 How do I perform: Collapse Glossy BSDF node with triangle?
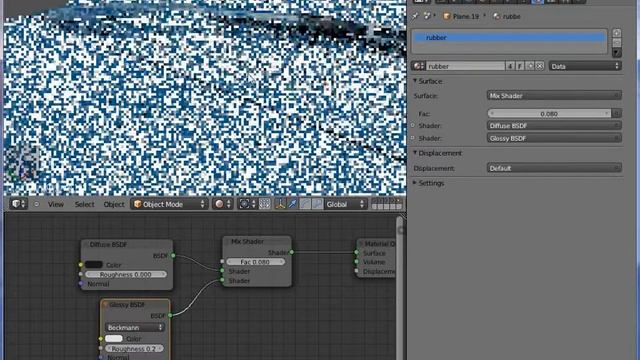105,304
